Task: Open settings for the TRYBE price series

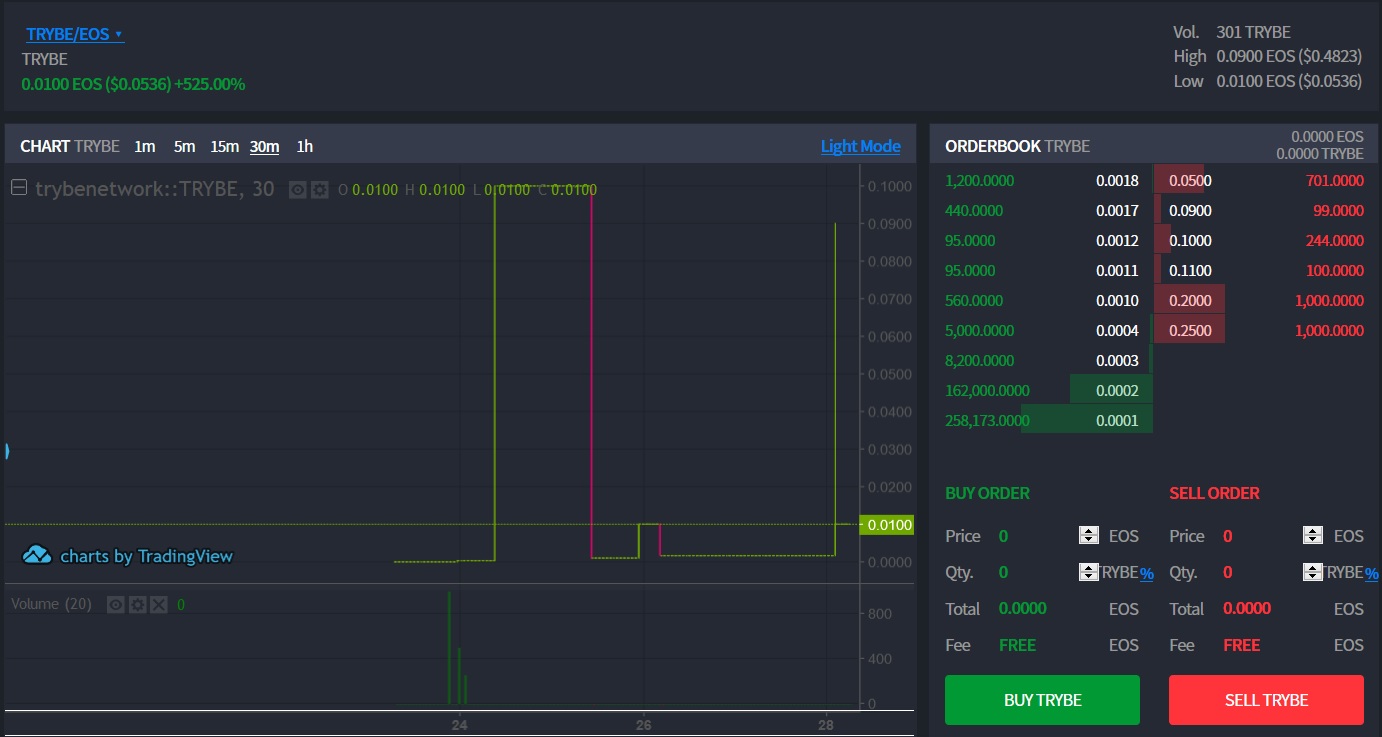Action: [319, 189]
